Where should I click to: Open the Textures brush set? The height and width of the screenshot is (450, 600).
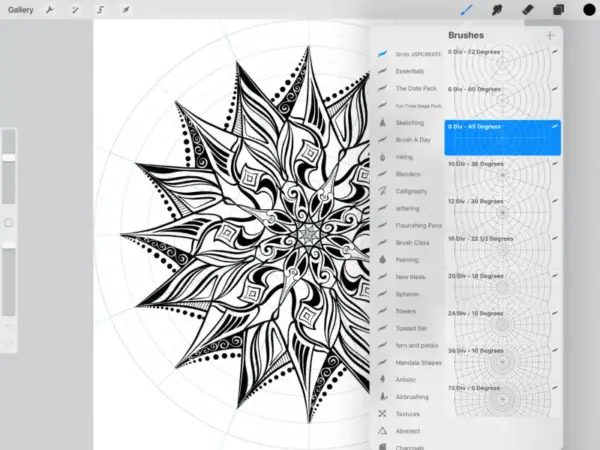pyautogui.click(x=409, y=414)
